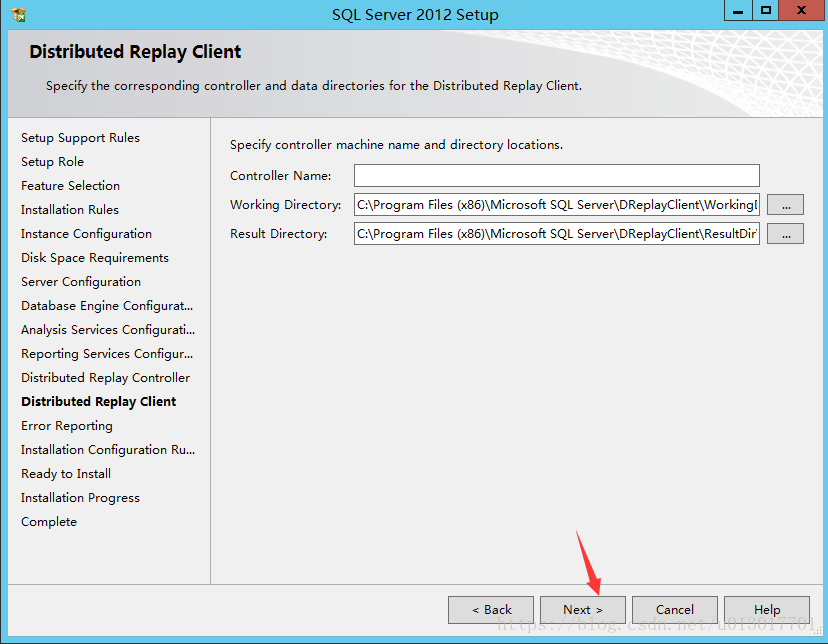Select the Analysis Services Configuration step
The width and height of the screenshot is (828, 644).
click(x=108, y=330)
